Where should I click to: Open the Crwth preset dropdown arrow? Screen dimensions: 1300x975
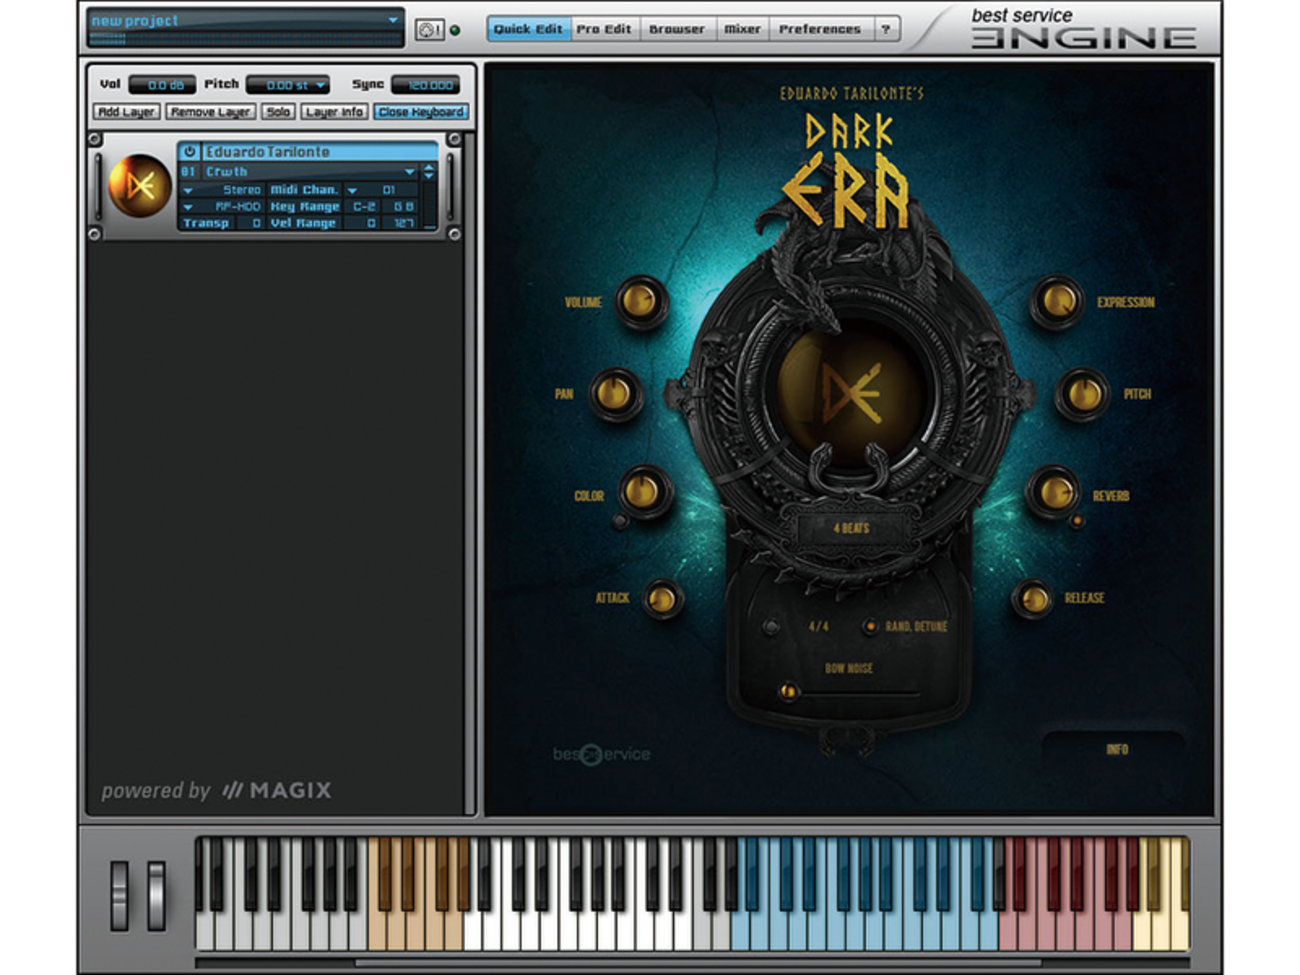(x=409, y=172)
